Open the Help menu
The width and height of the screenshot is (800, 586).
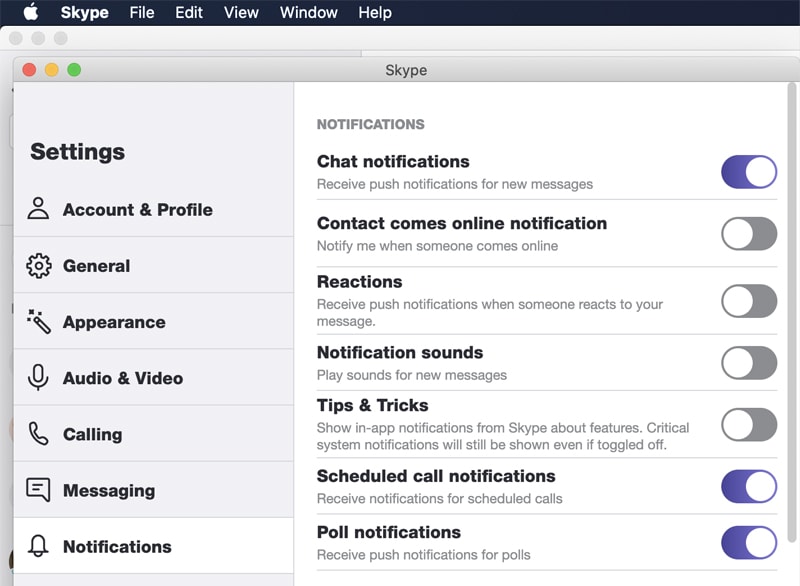375,13
